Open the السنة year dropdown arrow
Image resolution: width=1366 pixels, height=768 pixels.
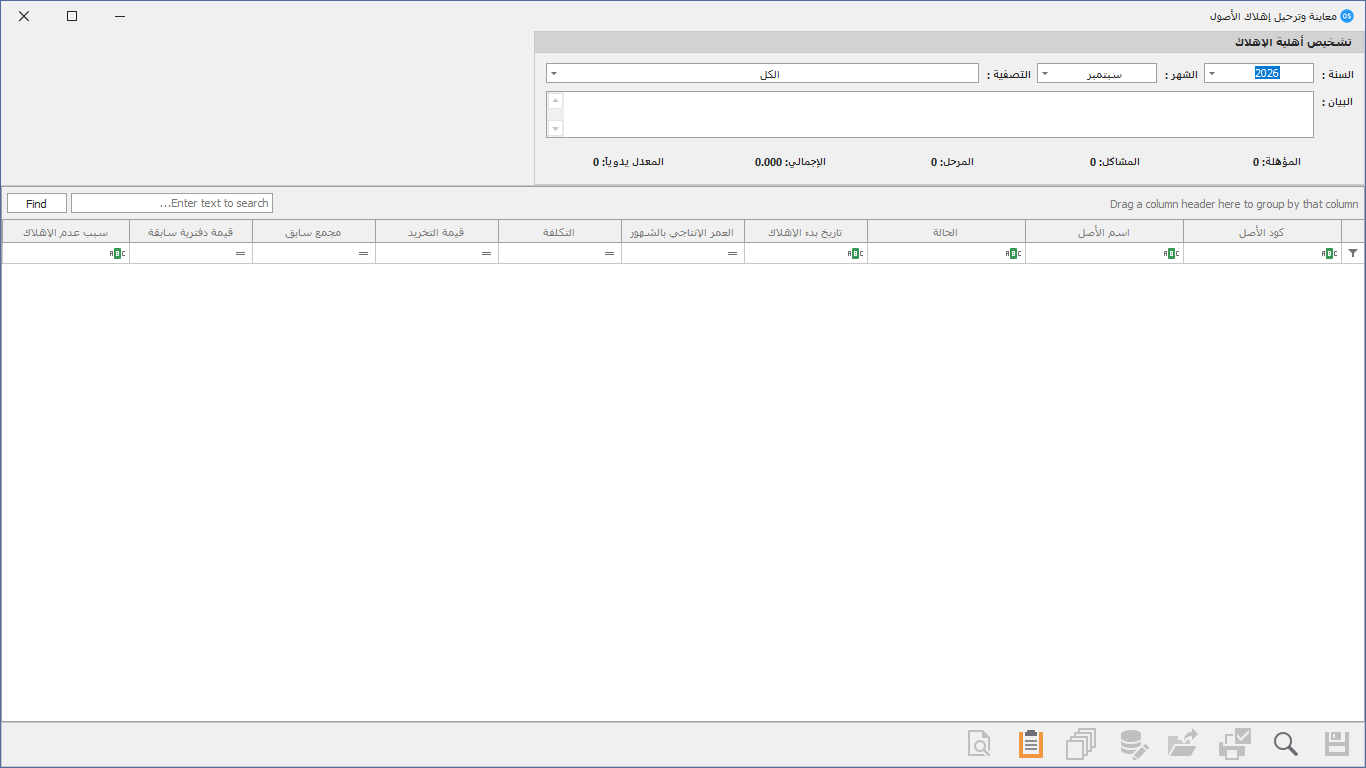click(x=1212, y=73)
